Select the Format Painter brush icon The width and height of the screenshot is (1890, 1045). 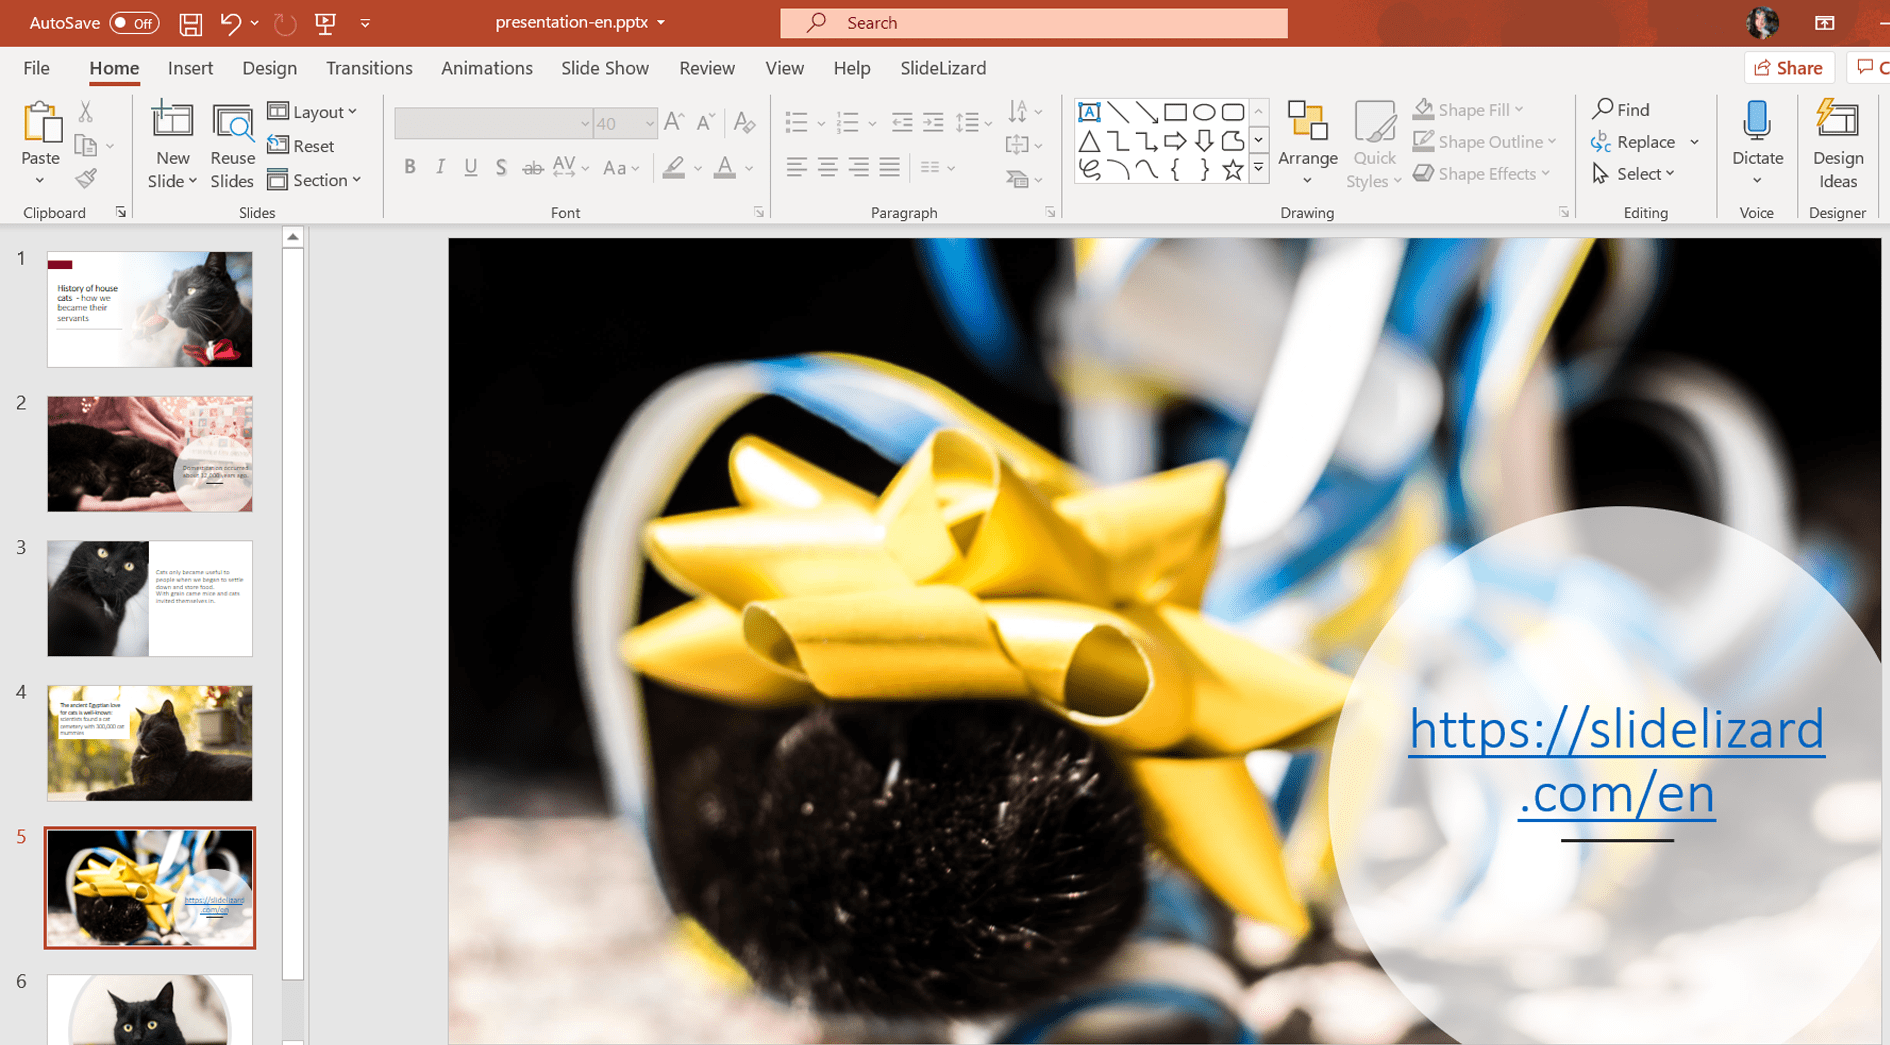coord(86,179)
